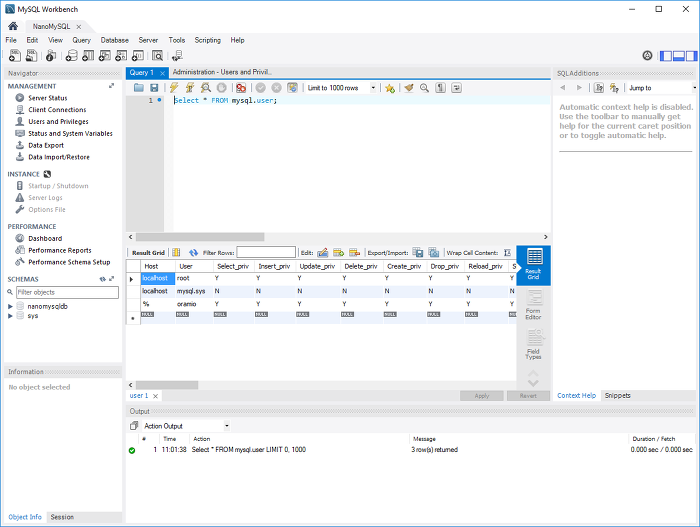Screen dimensions: 700x527
Task: Open a script file in editor
Action: (139, 88)
